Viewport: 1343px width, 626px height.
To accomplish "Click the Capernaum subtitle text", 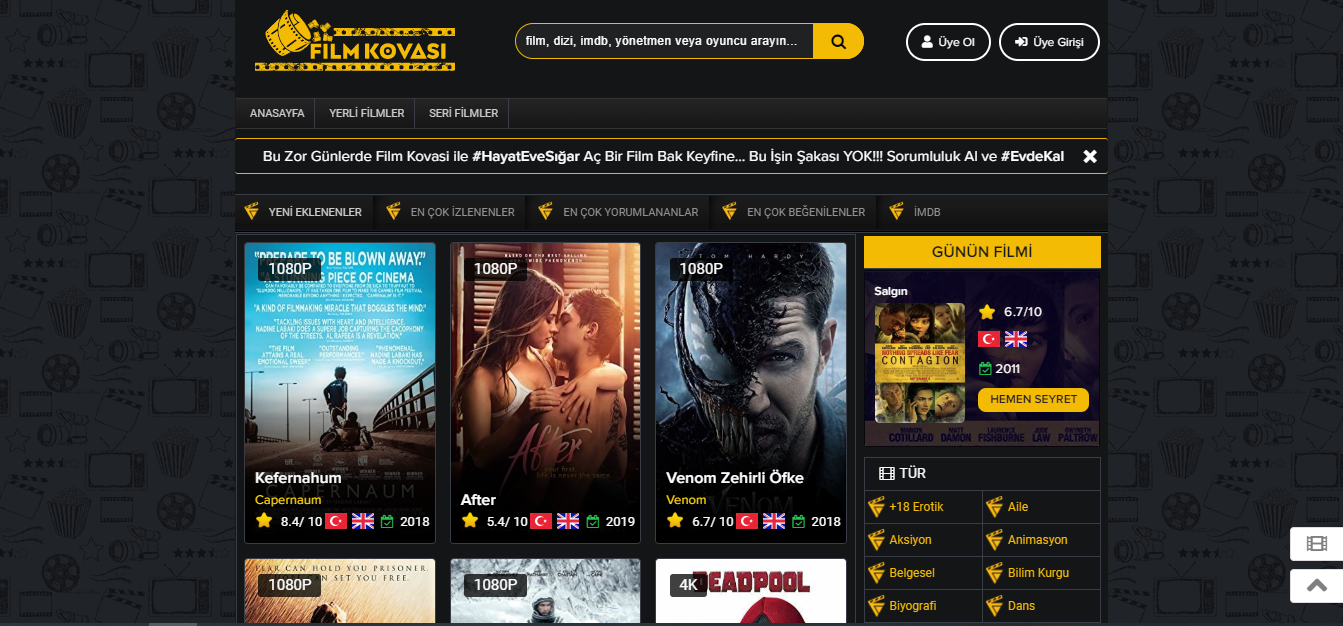I will click(288, 499).
